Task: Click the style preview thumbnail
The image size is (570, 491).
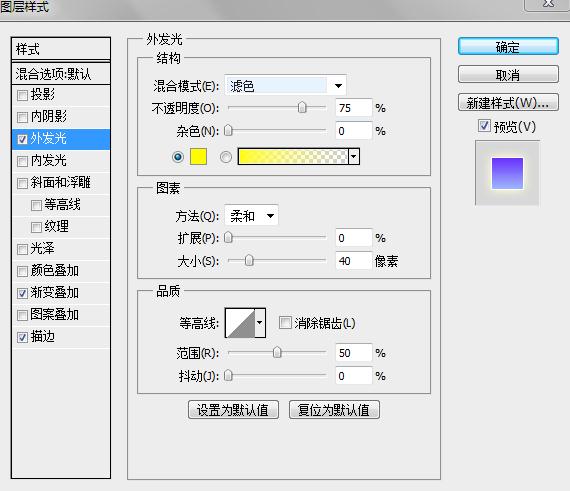Action: 507,173
